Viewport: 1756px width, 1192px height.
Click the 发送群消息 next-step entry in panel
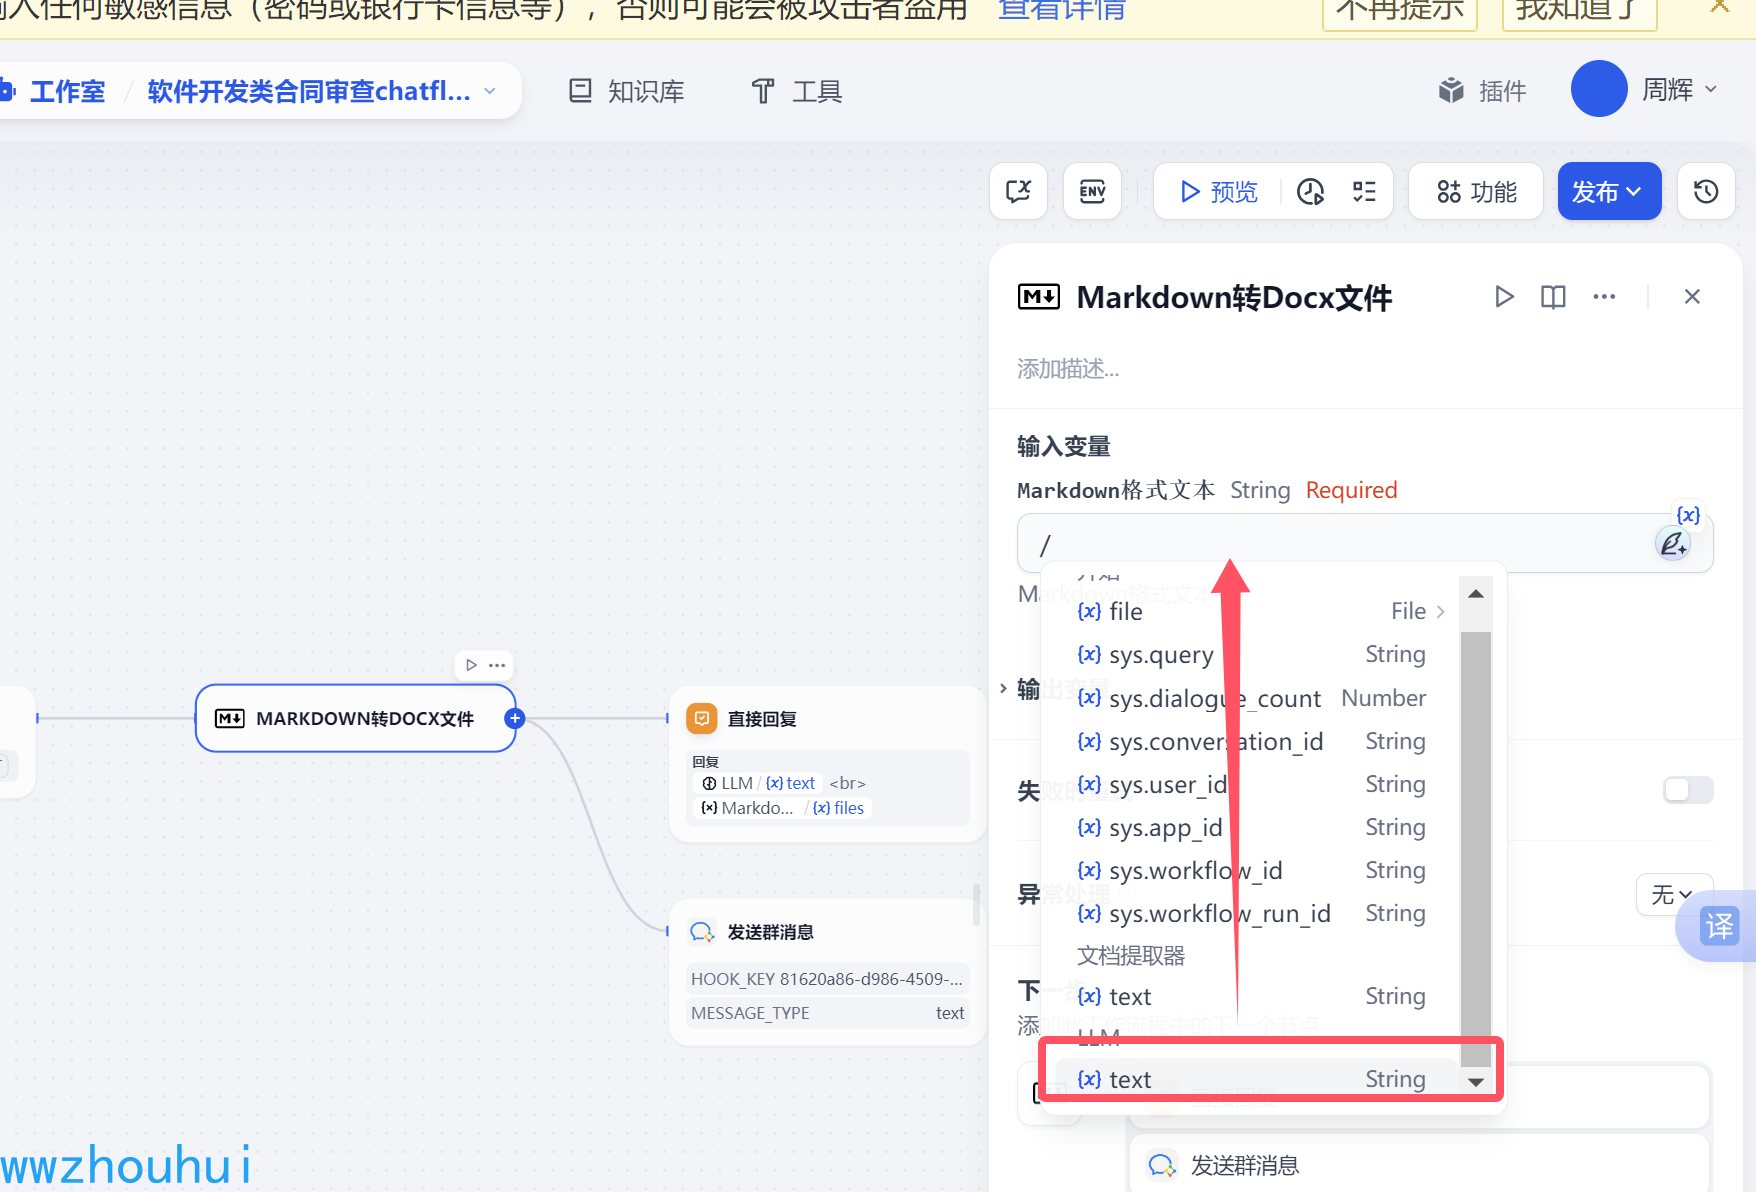pos(1418,1165)
